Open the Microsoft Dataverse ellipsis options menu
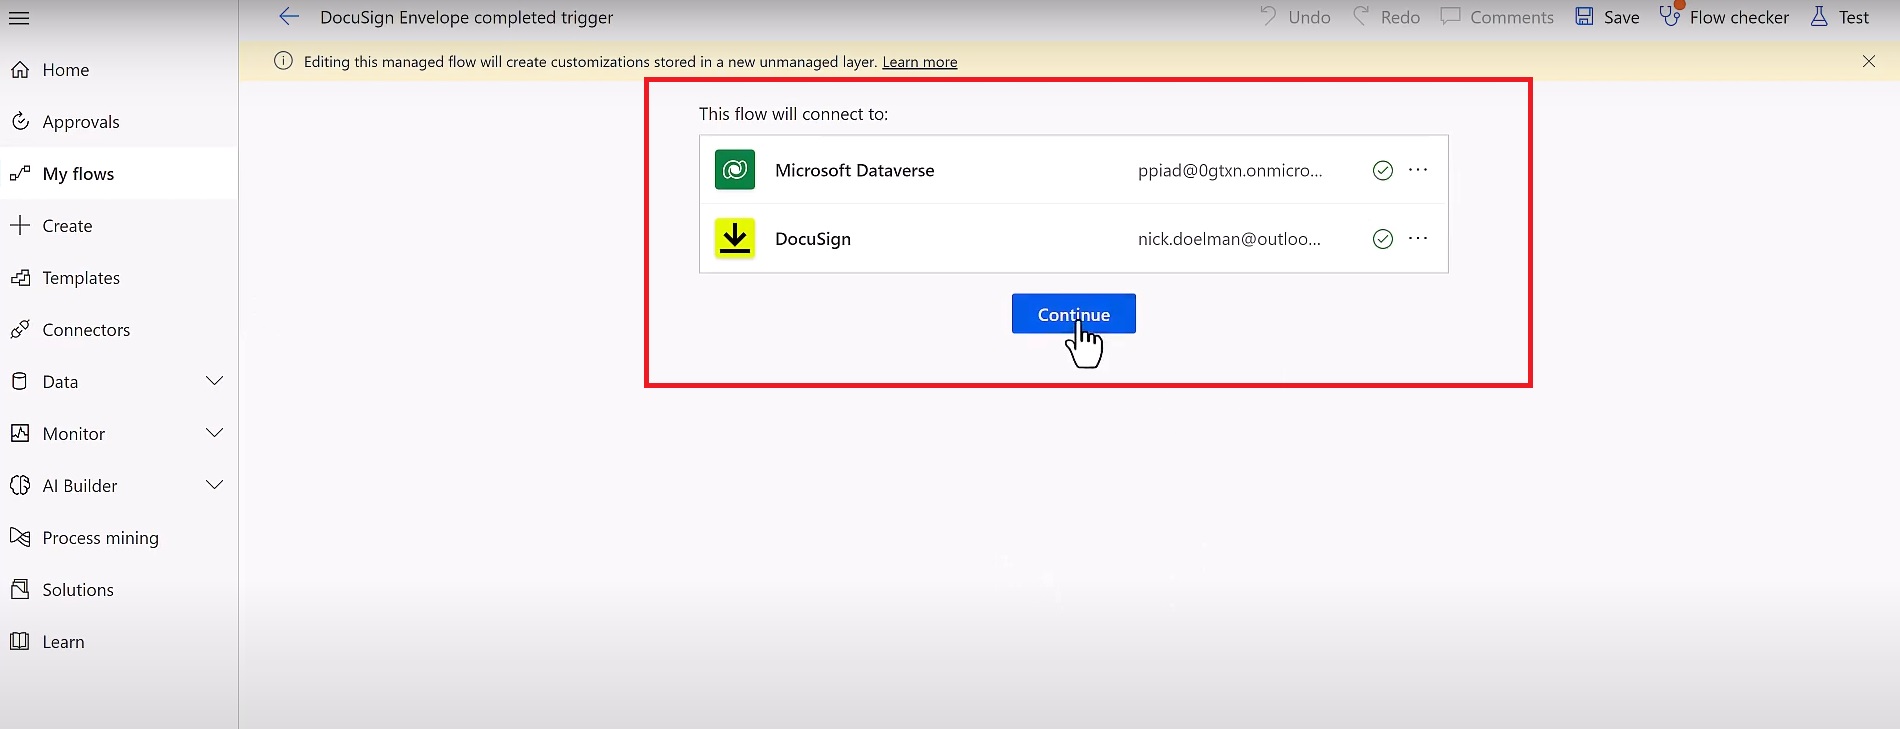 [1418, 170]
